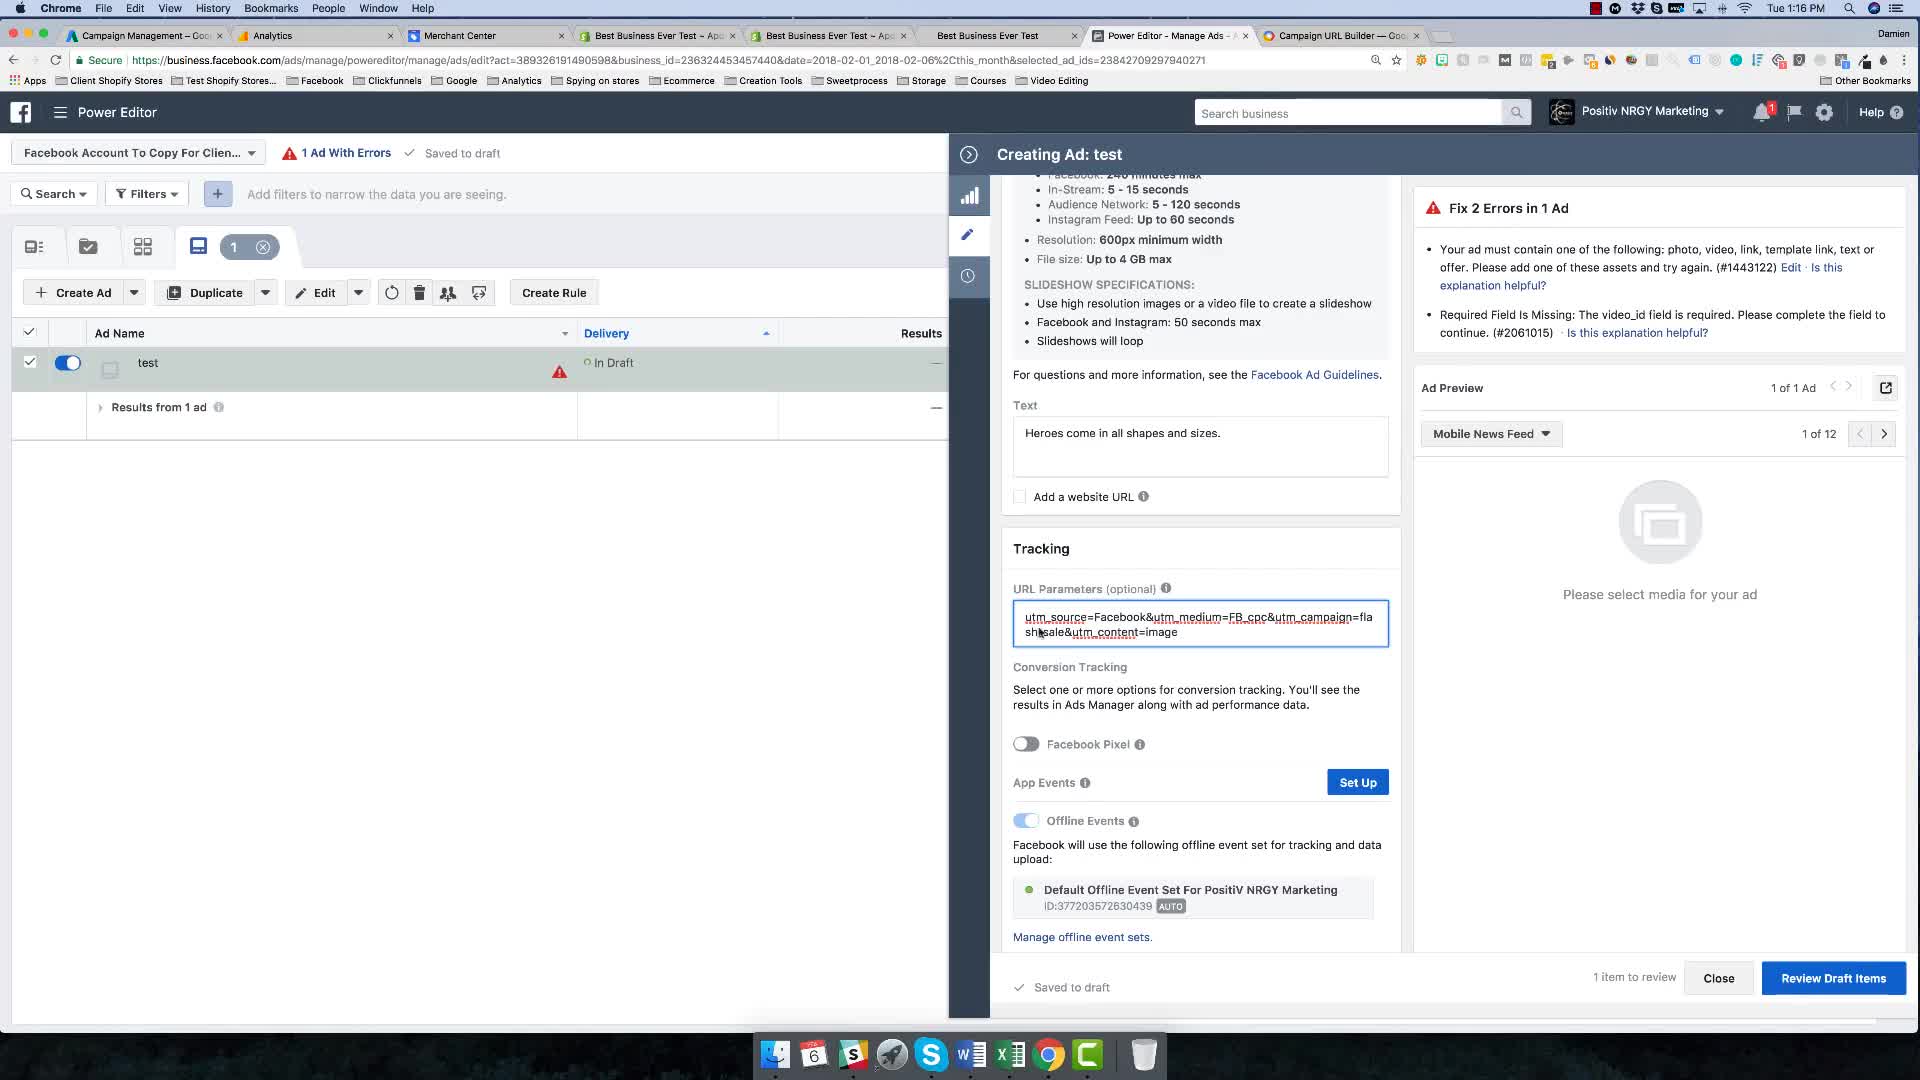Click the split audiences people icon

[x=448, y=293]
